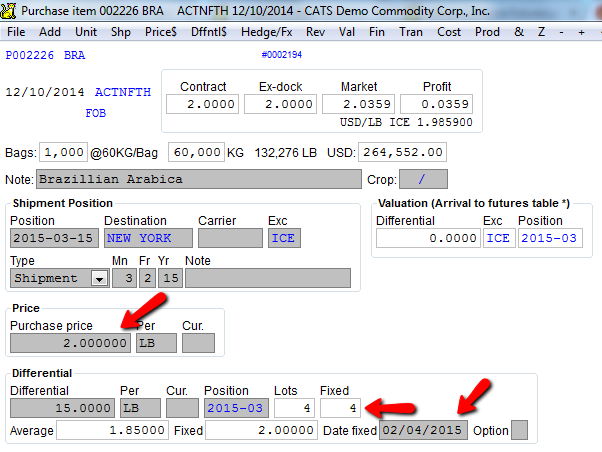602x452 pixels.
Task: Toggle the Option checkbox beside Date fixed
Action: coord(519,430)
